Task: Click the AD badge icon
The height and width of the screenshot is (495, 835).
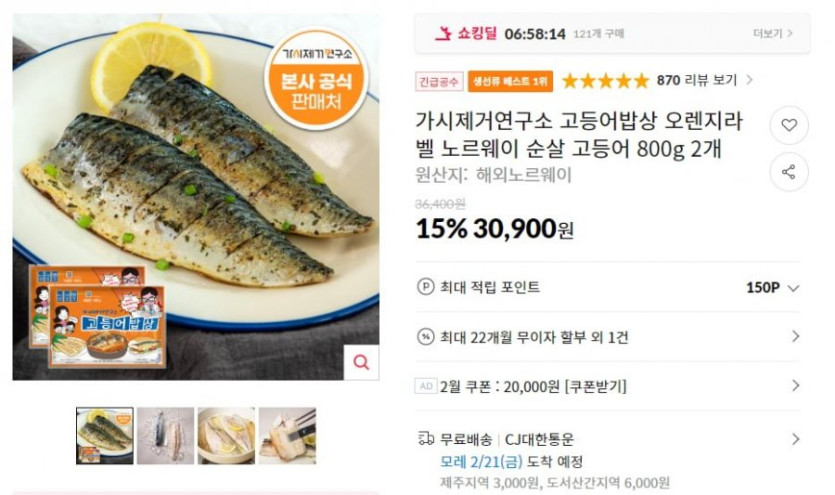Action: tap(425, 386)
